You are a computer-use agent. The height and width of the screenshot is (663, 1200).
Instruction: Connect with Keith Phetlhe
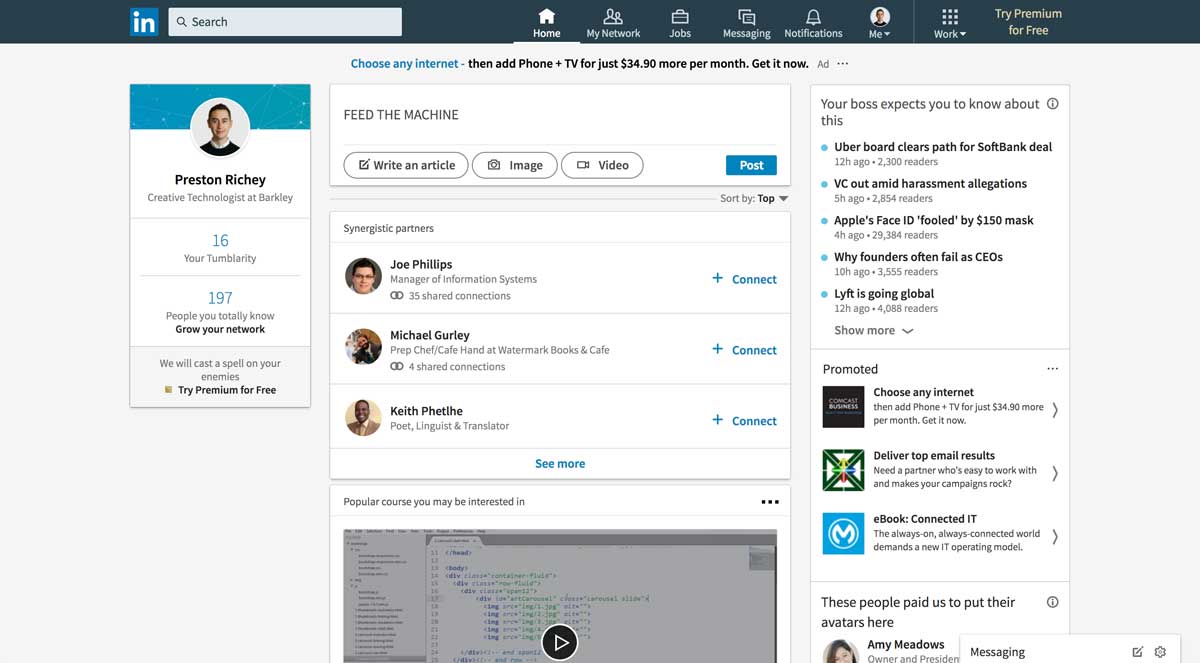(x=744, y=421)
